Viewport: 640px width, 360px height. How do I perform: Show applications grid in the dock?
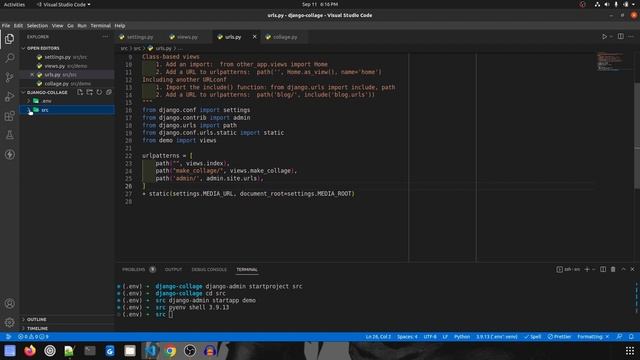tap(630, 351)
